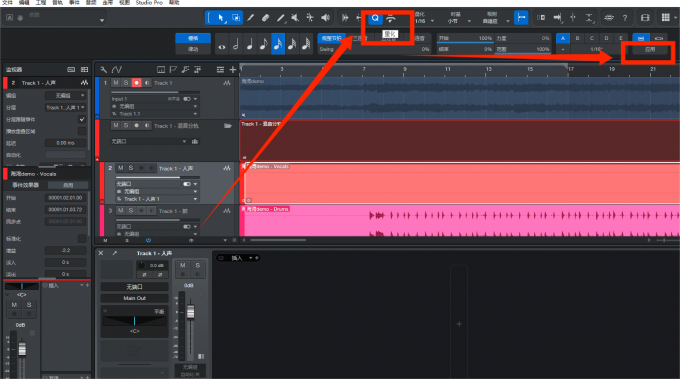Select quantize preset tab A
680x379 pixels.
pos(563,38)
